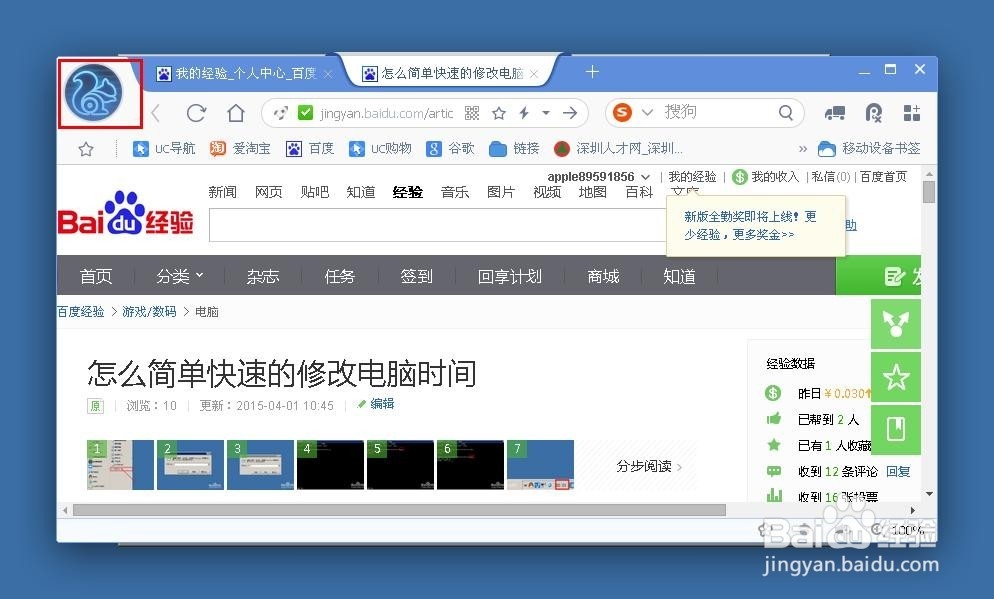The height and width of the screenshot is (599, 994).
Task: Select 网页 in Baidu top nav
Action: [269, 192]
